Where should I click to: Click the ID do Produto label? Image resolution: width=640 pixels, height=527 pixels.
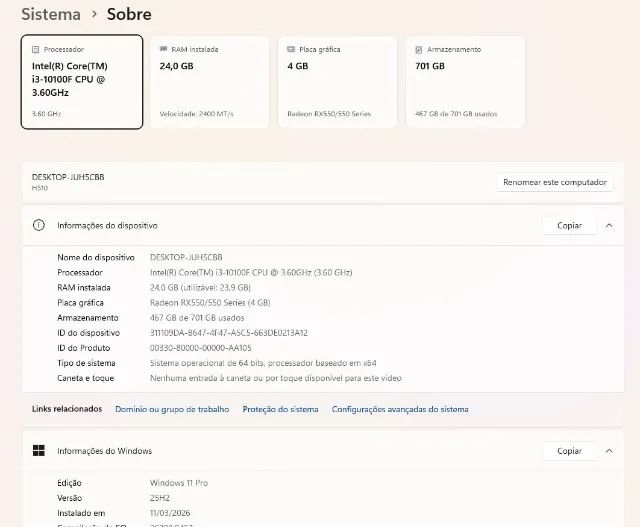click(84, 348)
